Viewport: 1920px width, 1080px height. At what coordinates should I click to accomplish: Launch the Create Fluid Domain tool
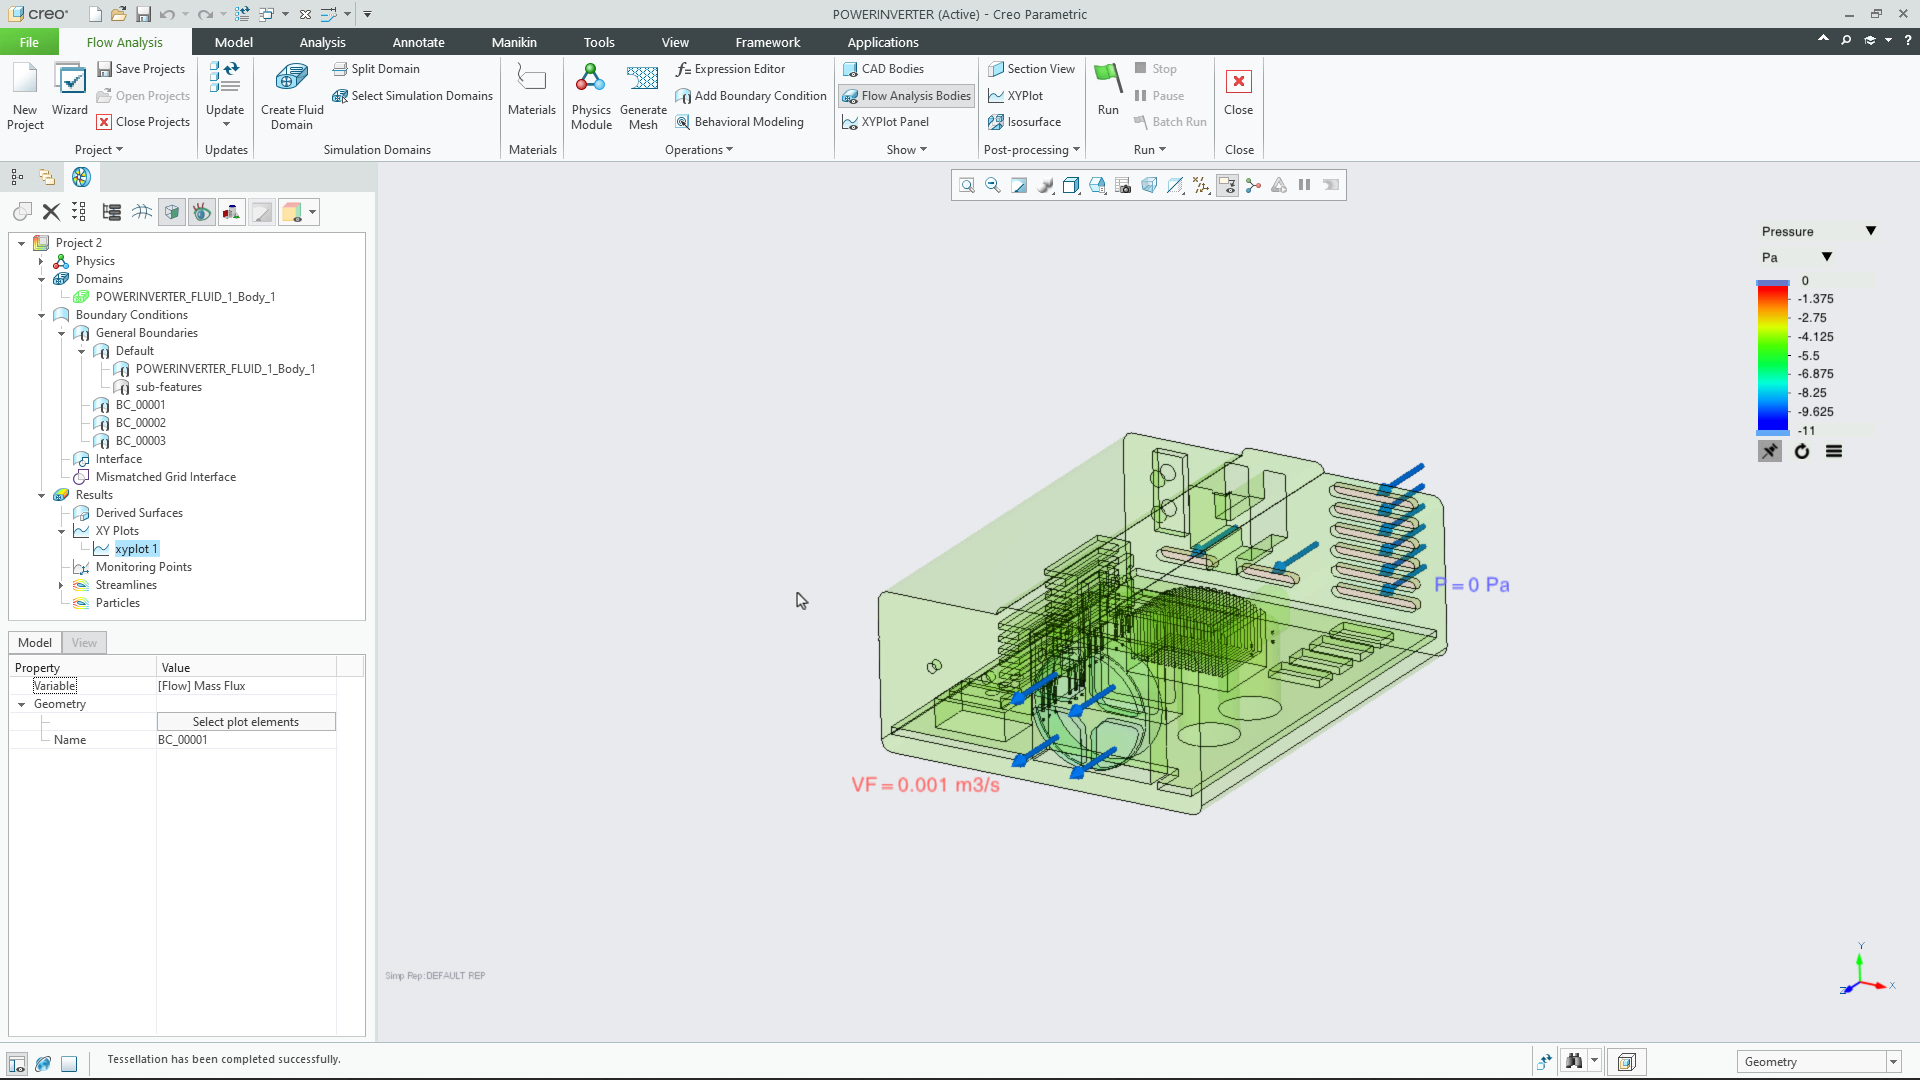point(290,95)
